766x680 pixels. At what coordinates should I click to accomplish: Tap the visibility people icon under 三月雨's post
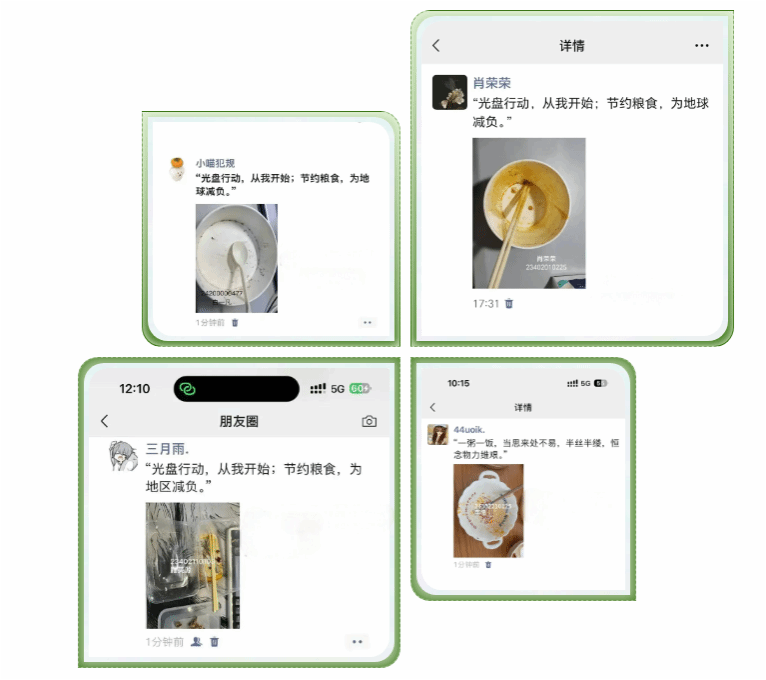pyautogui.click(x=196, y=641)
